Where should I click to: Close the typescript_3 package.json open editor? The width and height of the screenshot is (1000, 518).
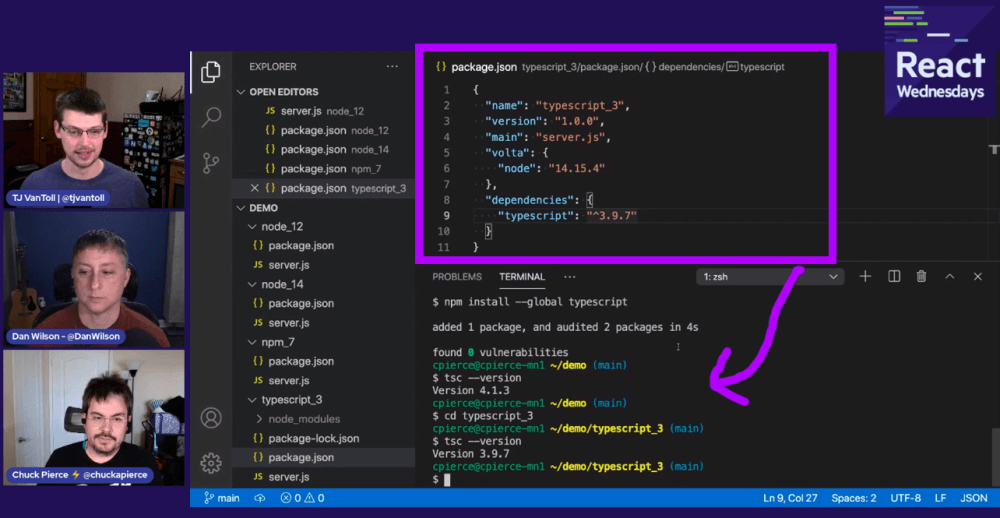tap(254, 188)
